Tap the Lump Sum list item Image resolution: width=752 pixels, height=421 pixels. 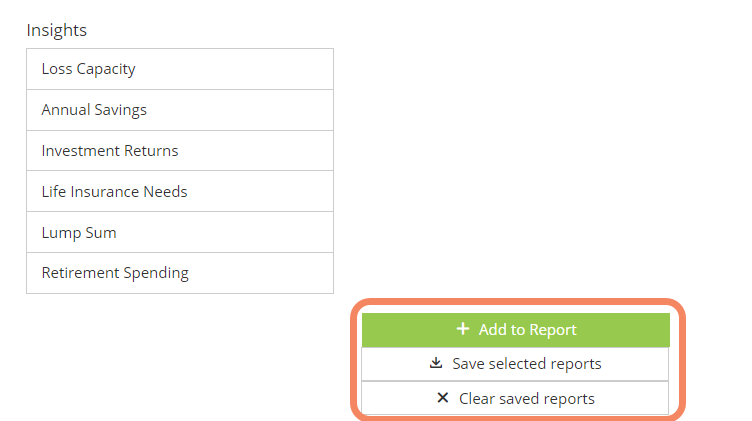tap(180, 232)
